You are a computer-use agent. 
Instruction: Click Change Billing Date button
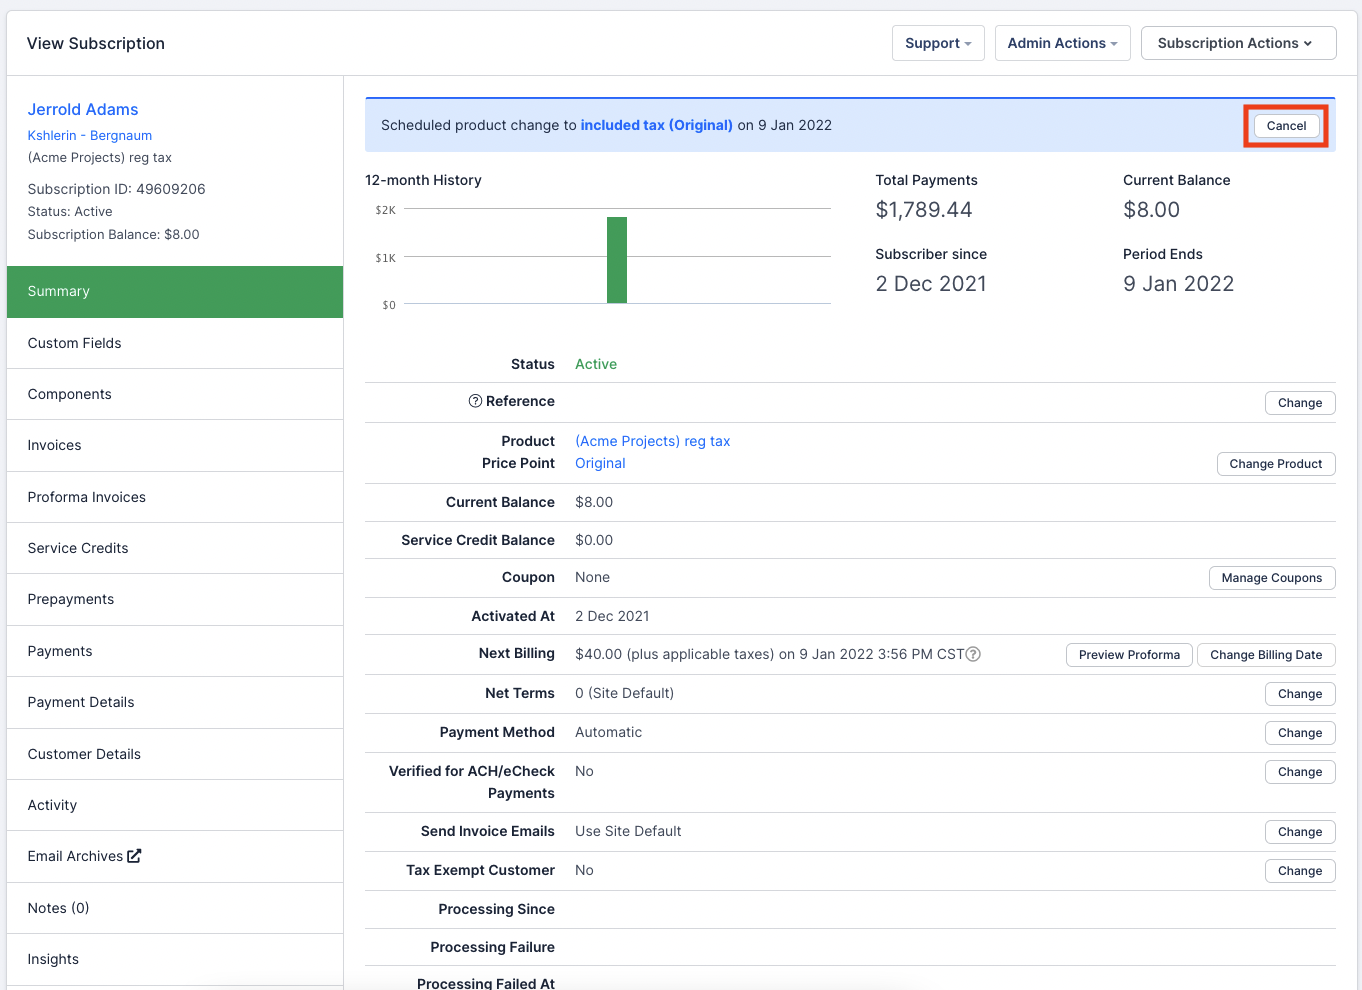[1265, 655]
